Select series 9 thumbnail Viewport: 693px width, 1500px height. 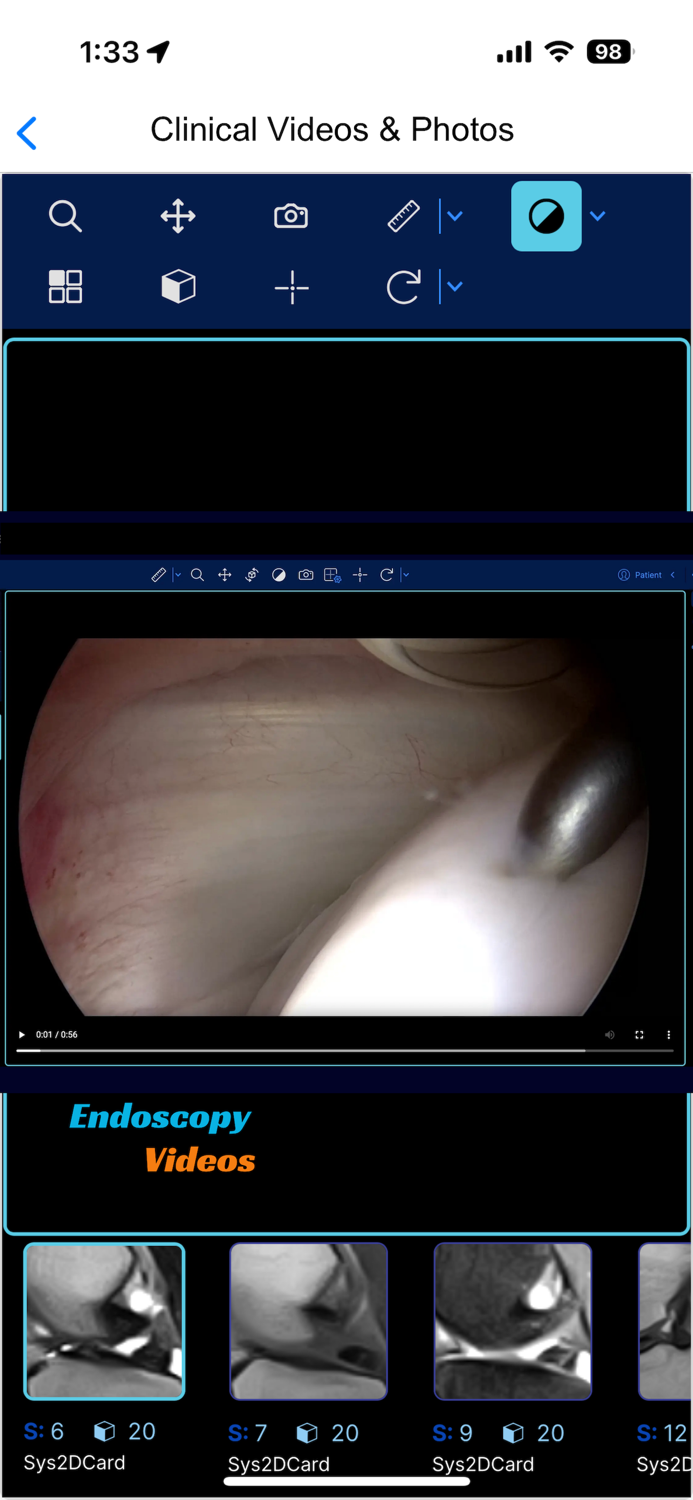(x=513, y=1321)
